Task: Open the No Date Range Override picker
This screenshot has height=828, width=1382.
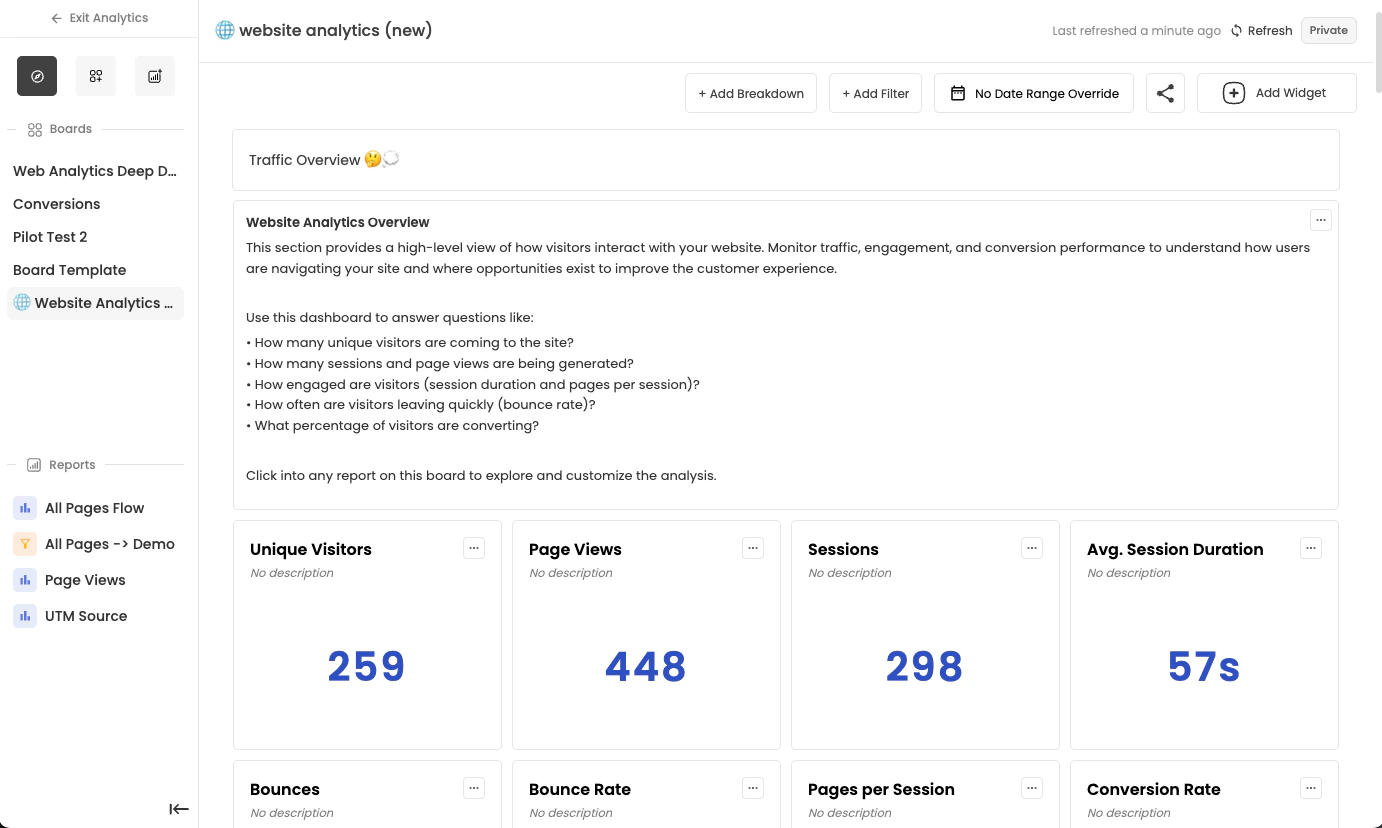Action: pos(1034,93)
